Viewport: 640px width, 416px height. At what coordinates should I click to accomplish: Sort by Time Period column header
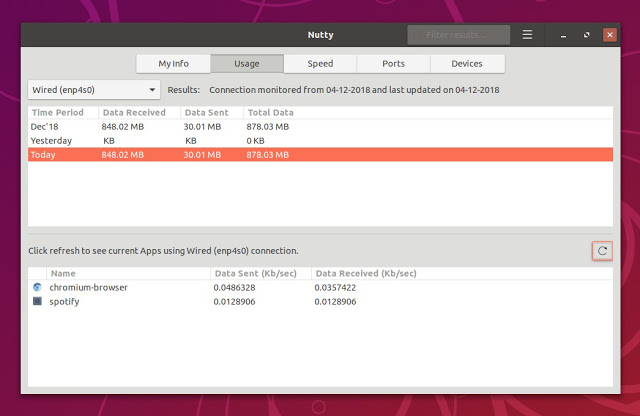click(63, 113)
